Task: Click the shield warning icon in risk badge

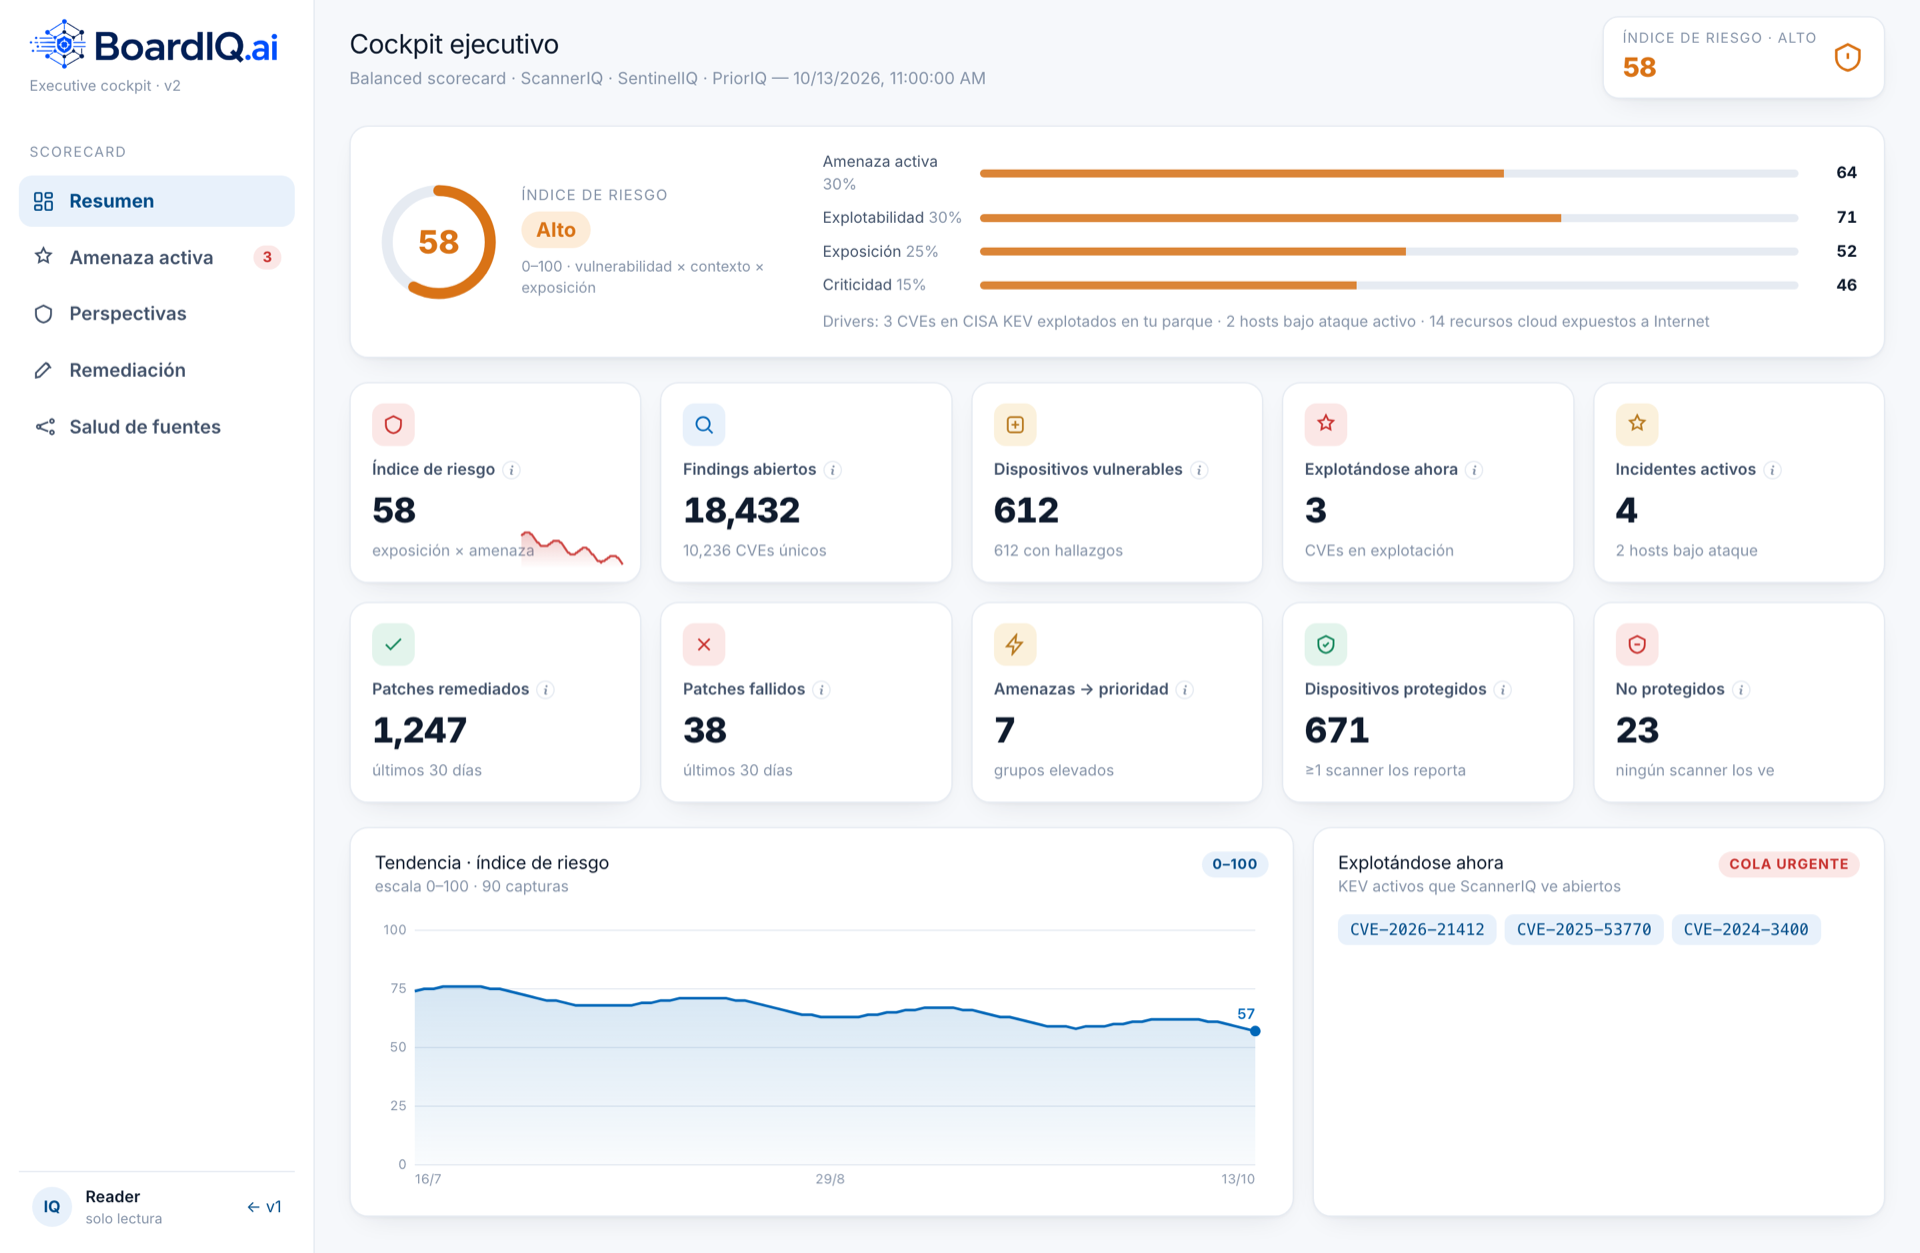Action: tap(1847, 58)
